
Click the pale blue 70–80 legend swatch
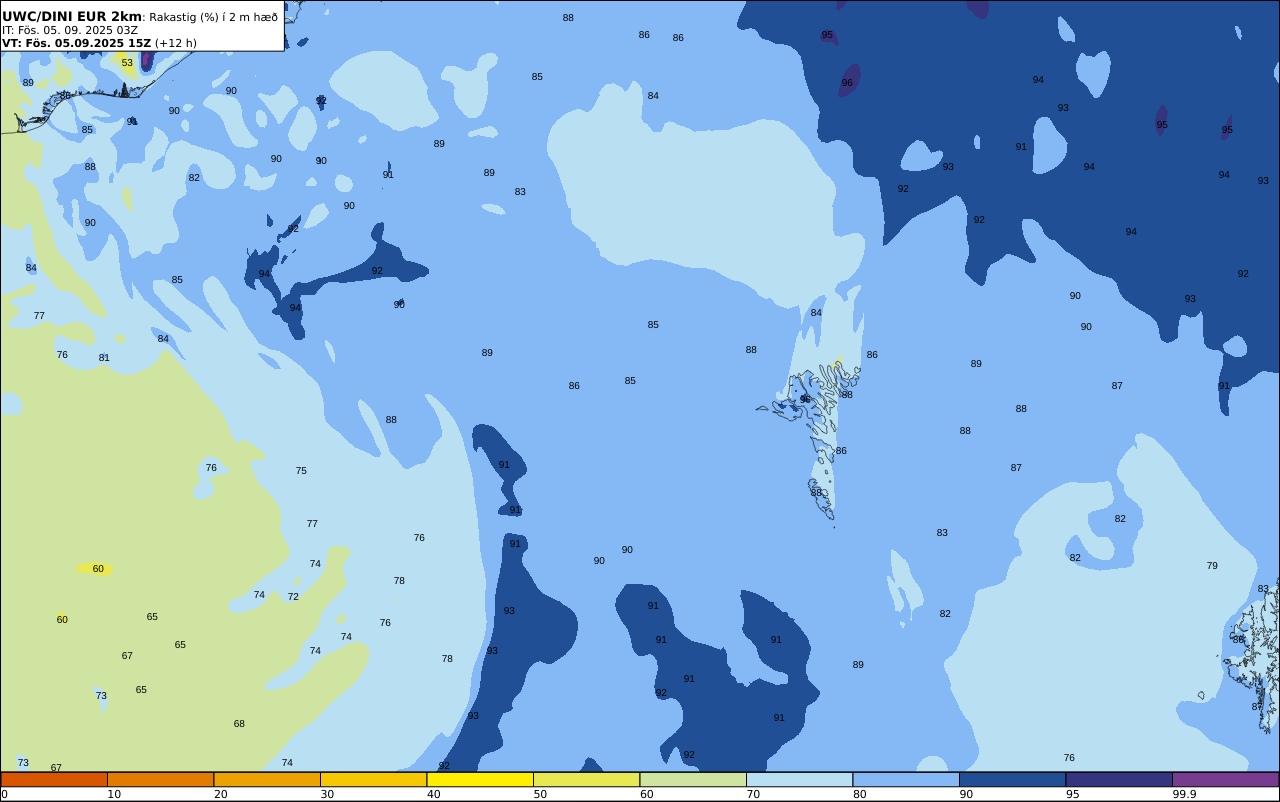pos(799,779)
